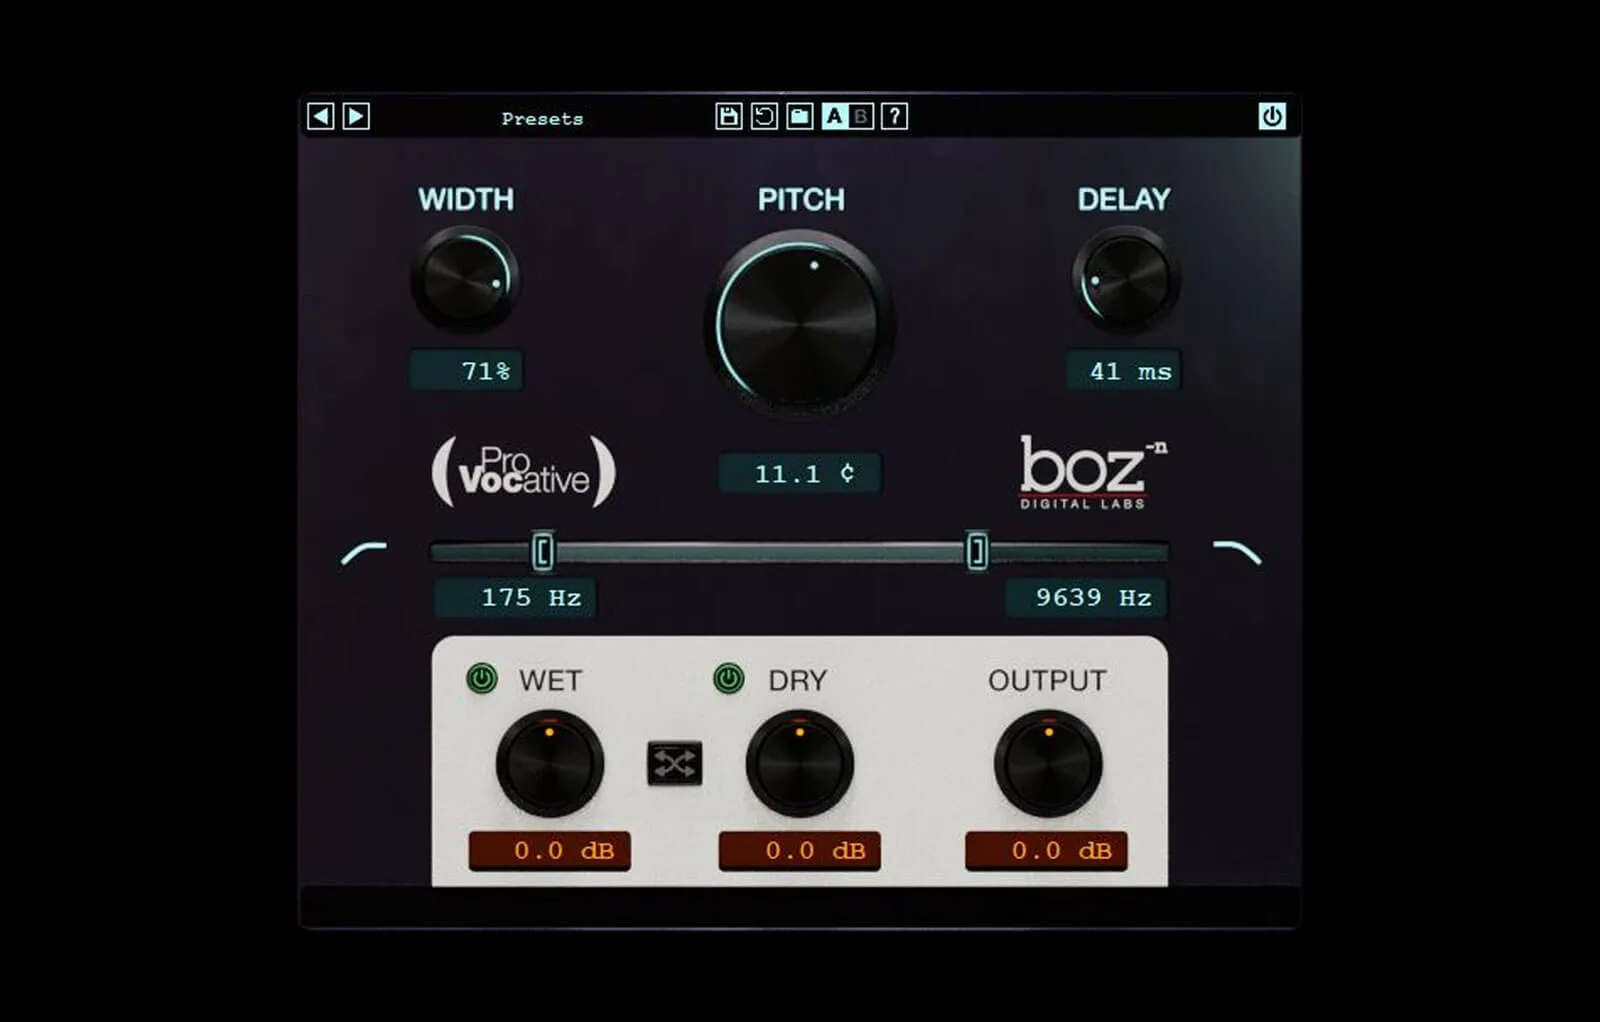Image resolution: width=1600 pixels, height=1022 pixels.
Task: Edit the WET 0.0 dB value field
Action: click(550, 851)
